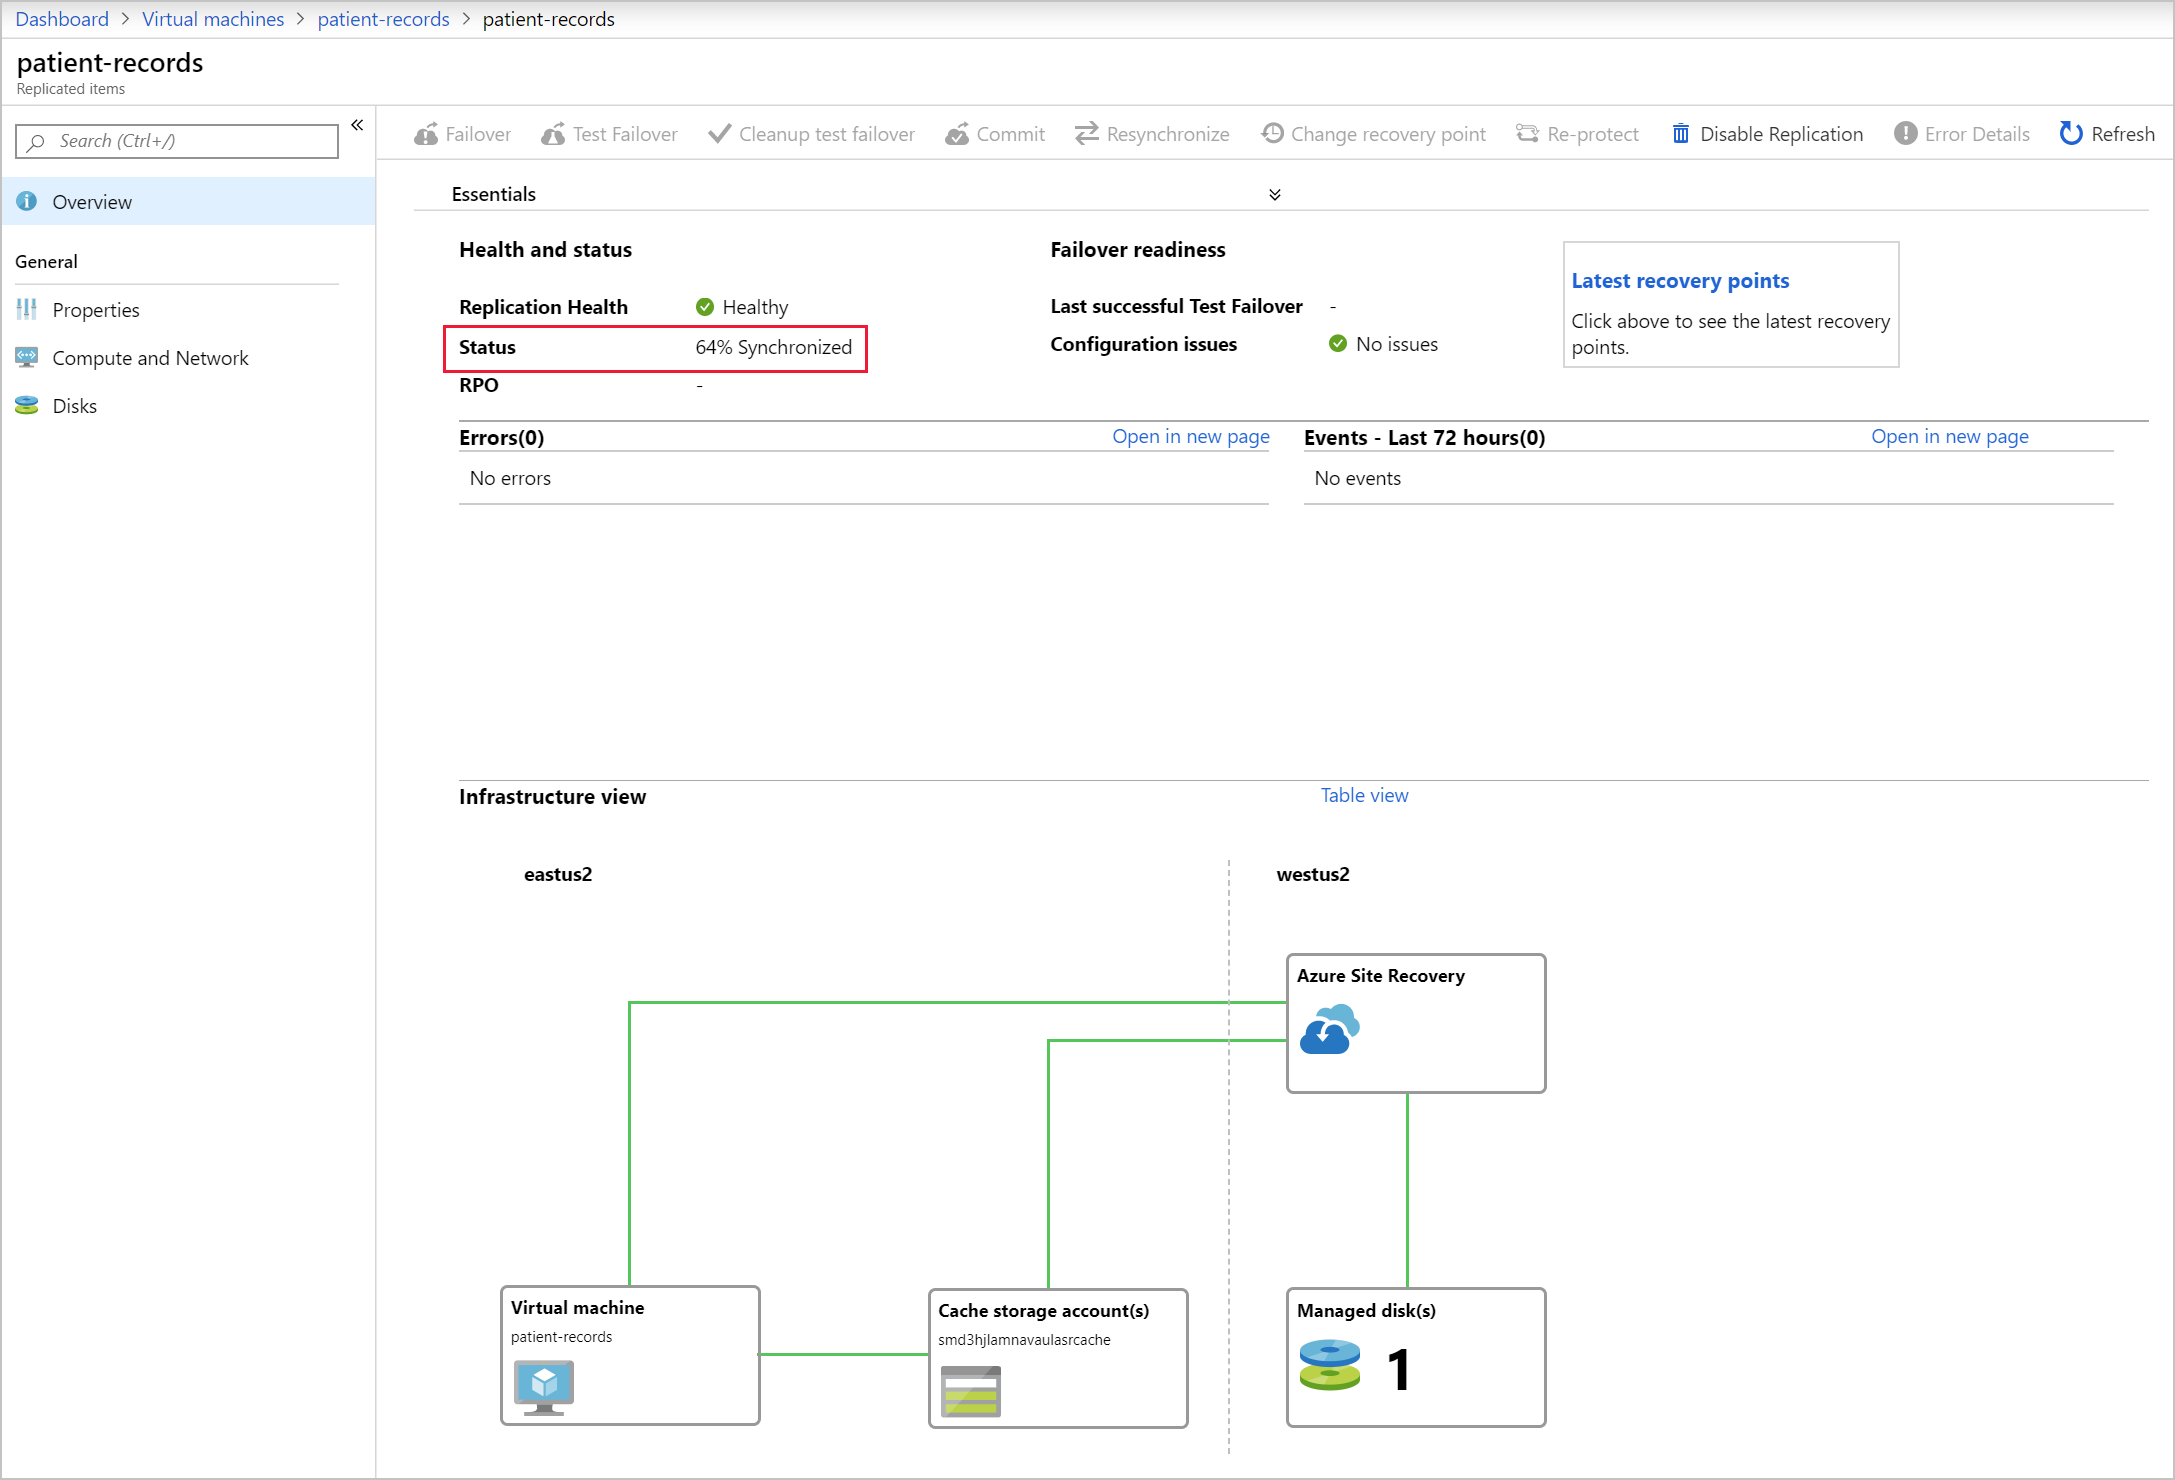Image resolution: width=2175 pixels, height=1480 pixels.
Task: Open Errors section in new page
Action: (1191, 436)
